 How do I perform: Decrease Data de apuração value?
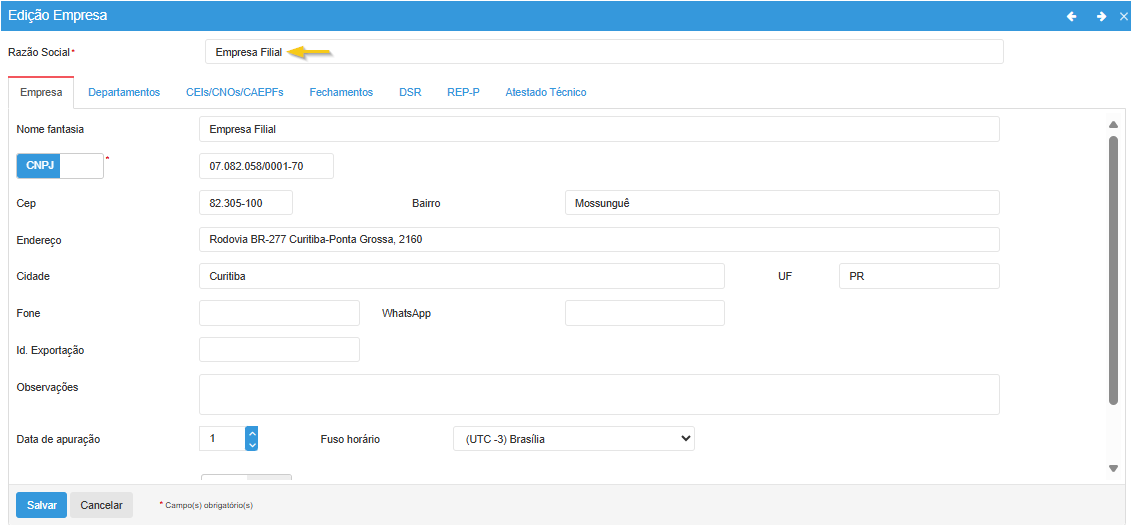pyautogui.click(x=252, y=444)
